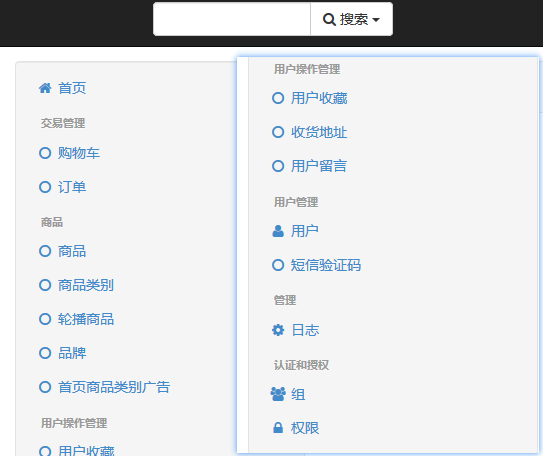This screenshot has height=456, width=543.
Task: Click the circle icon beside 品牌
Action: click(45, 353)
